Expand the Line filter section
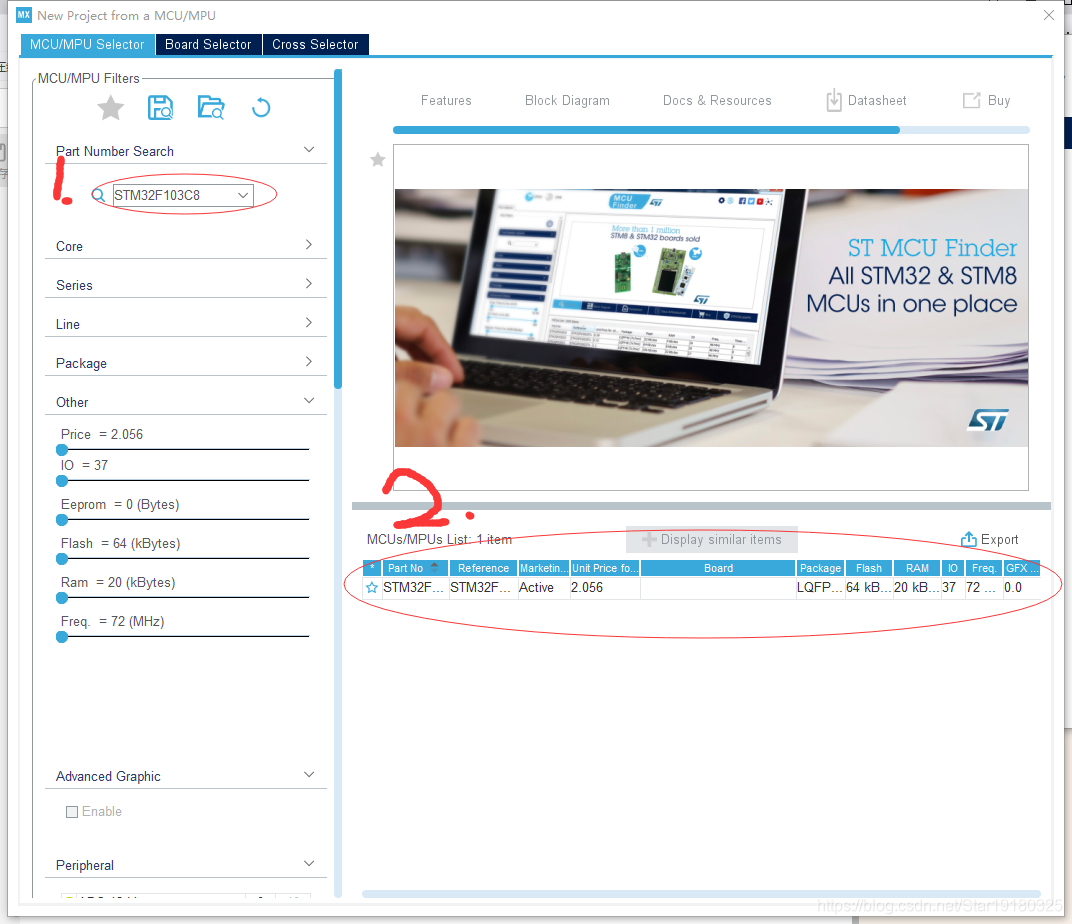 pyautogui.click(x=309, y=323)
